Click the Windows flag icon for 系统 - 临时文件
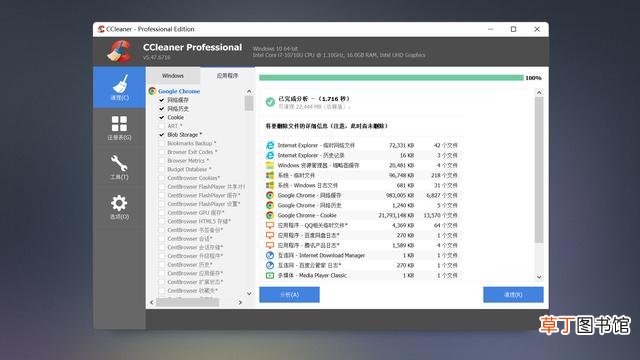 270,176
